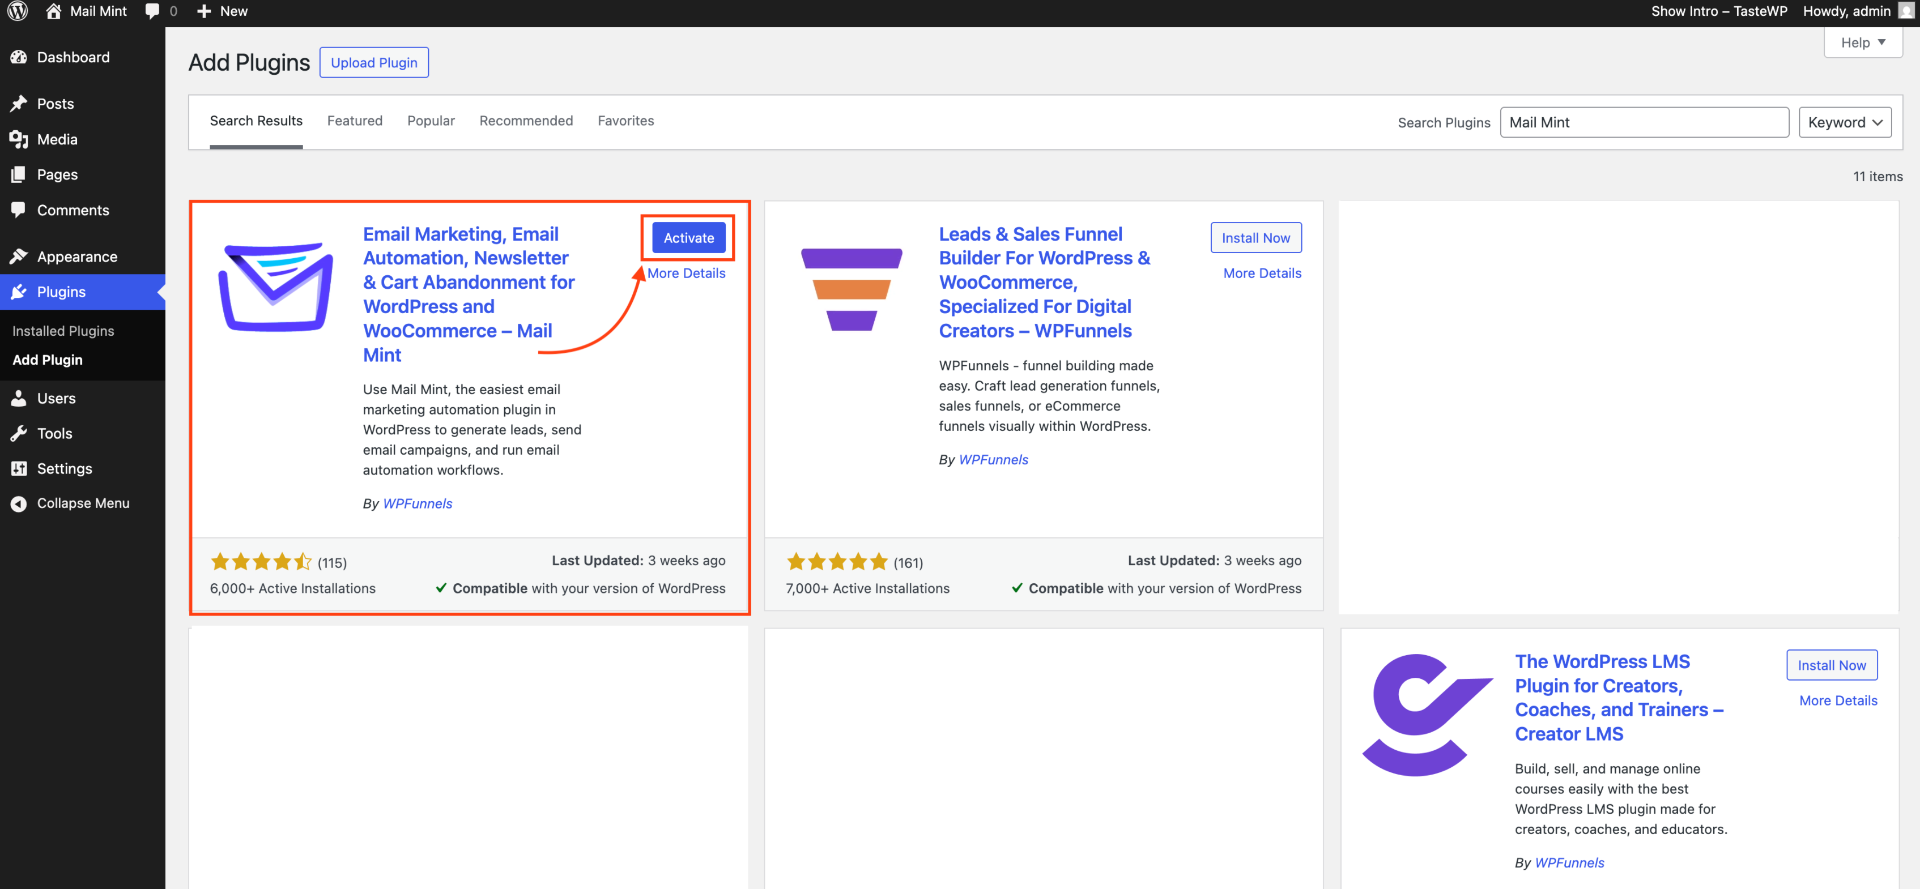Open the Media library menu item

(x=57, y=139)
